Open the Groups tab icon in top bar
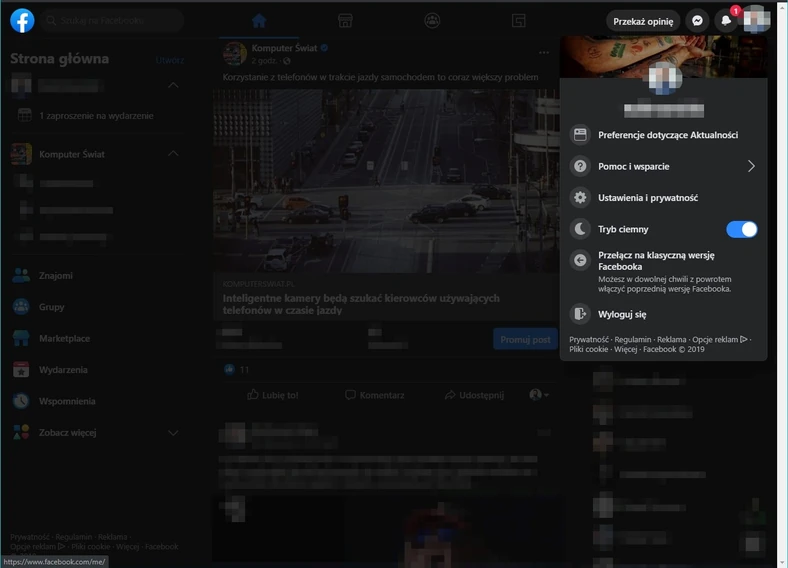 [432, 21]
